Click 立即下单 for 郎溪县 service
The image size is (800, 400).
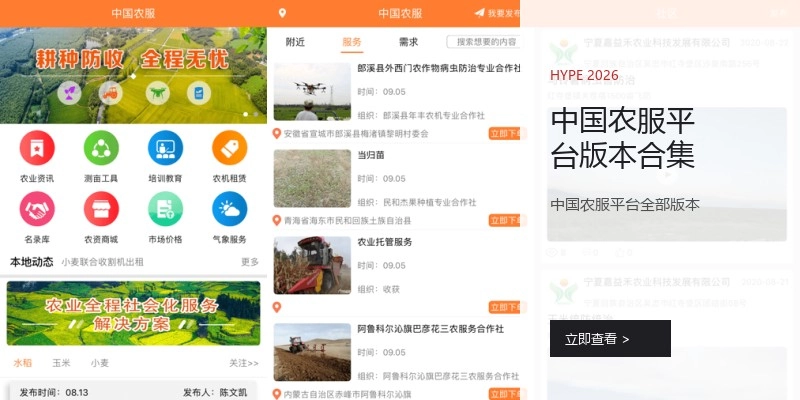(x=505, y=134)
